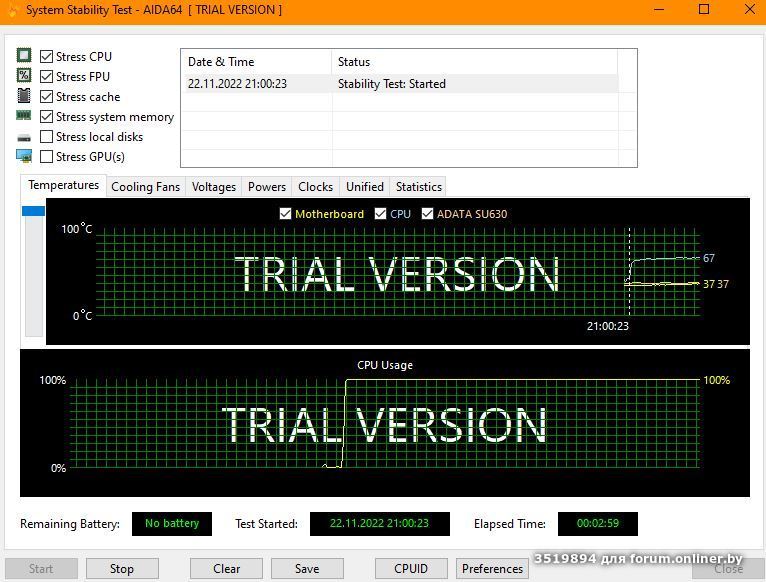
Task: Click the CPU Usage graph title
Action: (385, 365)
